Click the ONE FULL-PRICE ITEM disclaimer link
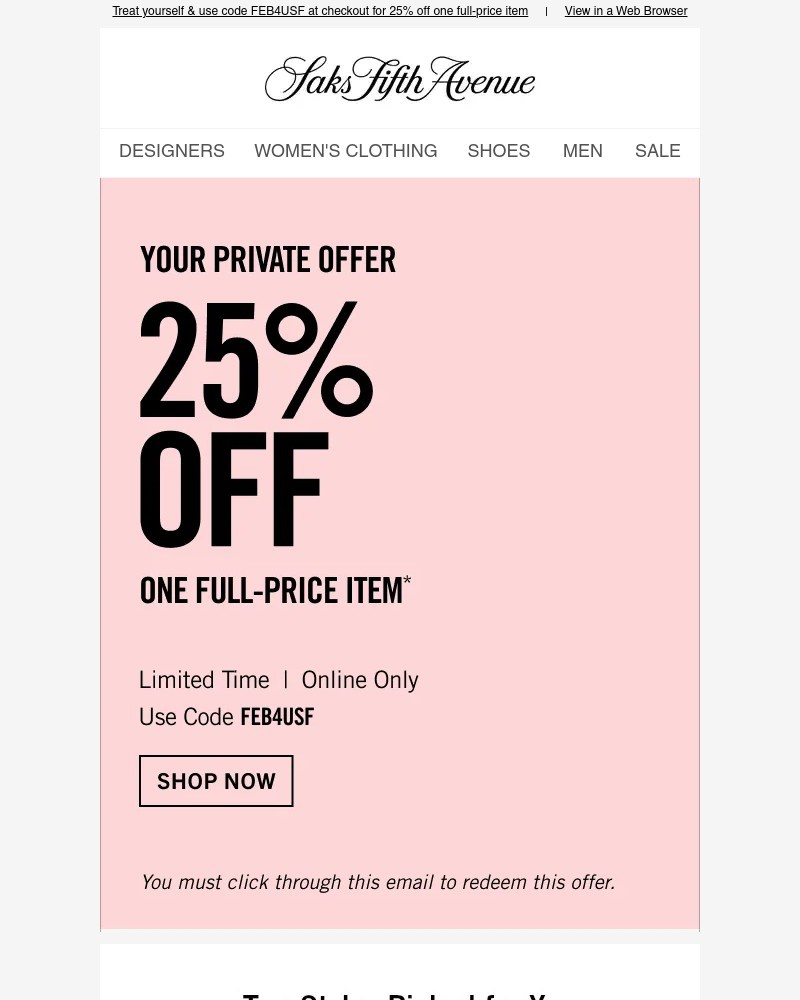Viewport: 800px width, 1000px height. coord(271,590)
